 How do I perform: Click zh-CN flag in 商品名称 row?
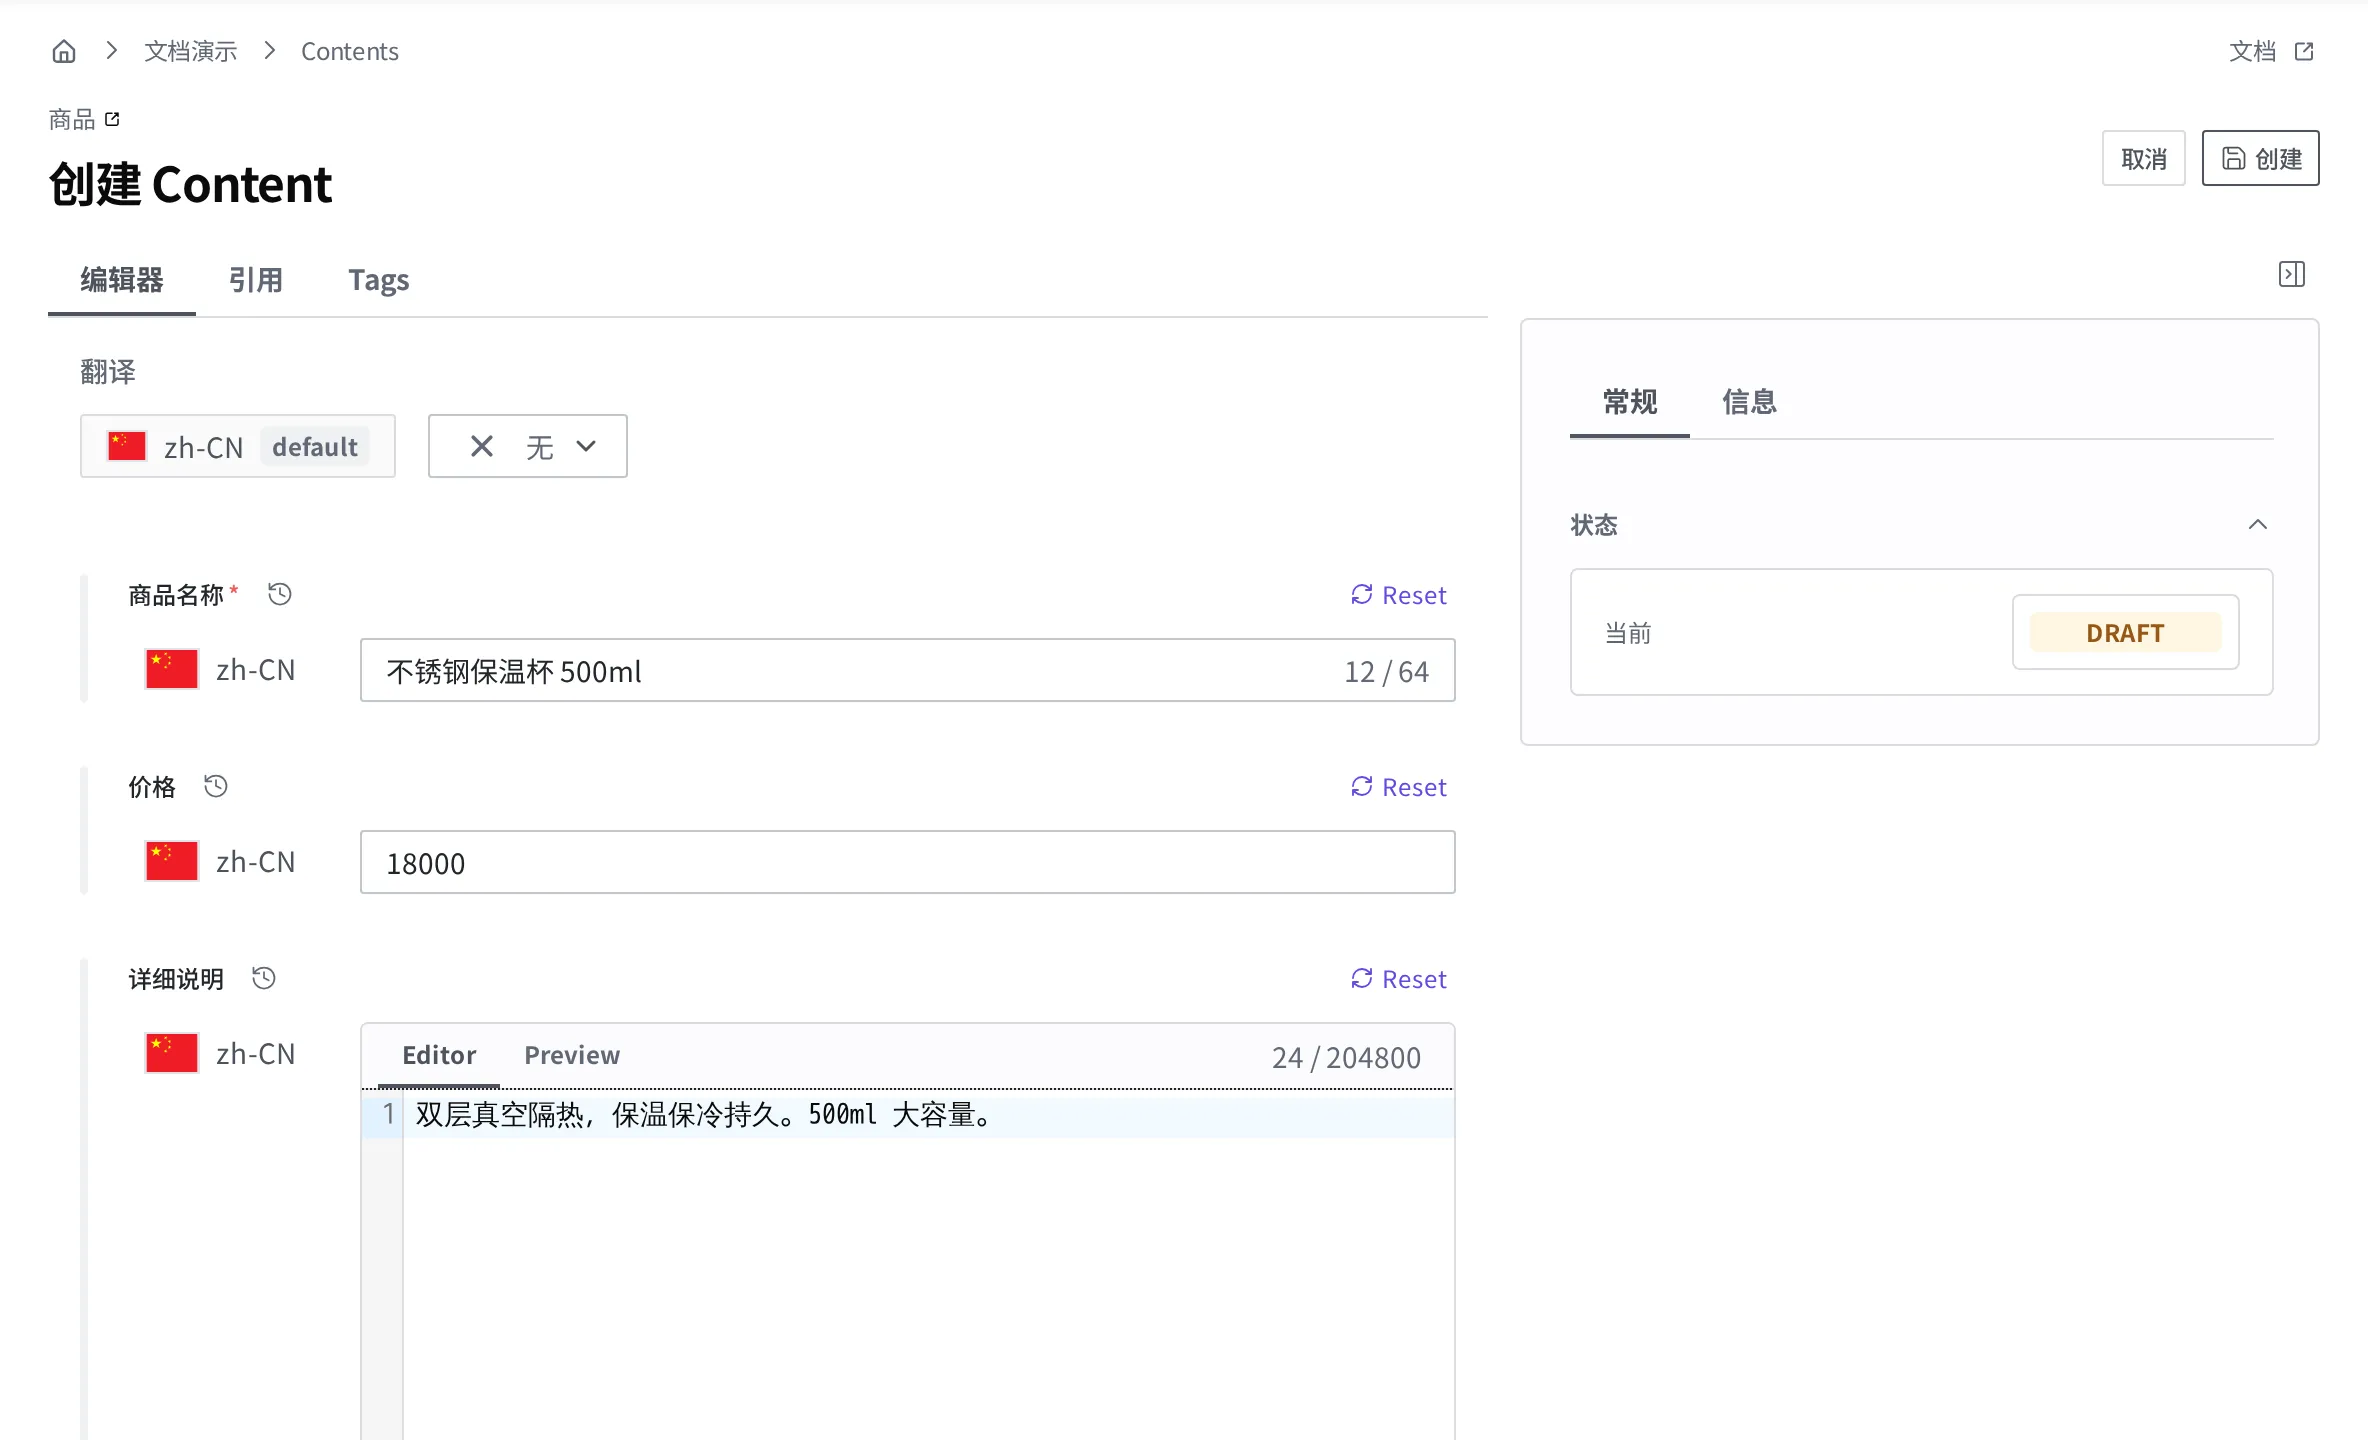coord(172,669)
